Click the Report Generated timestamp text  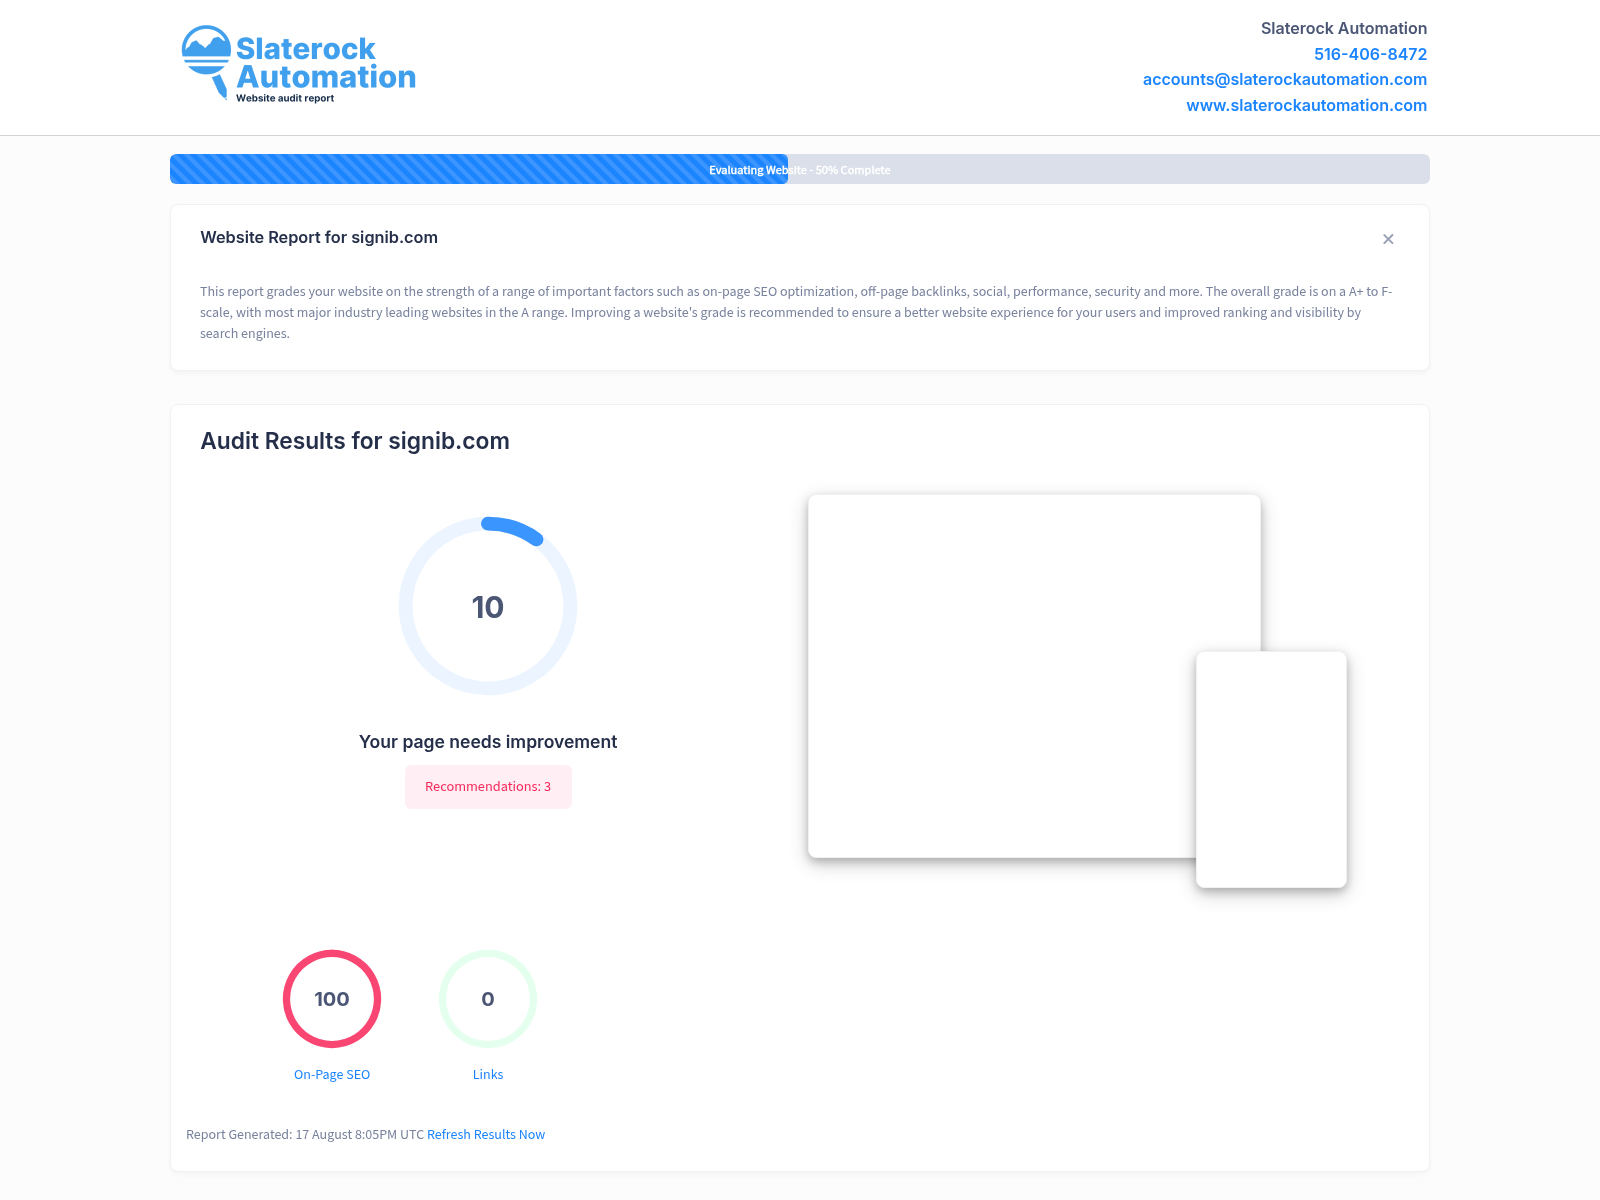pos(305,1135)
